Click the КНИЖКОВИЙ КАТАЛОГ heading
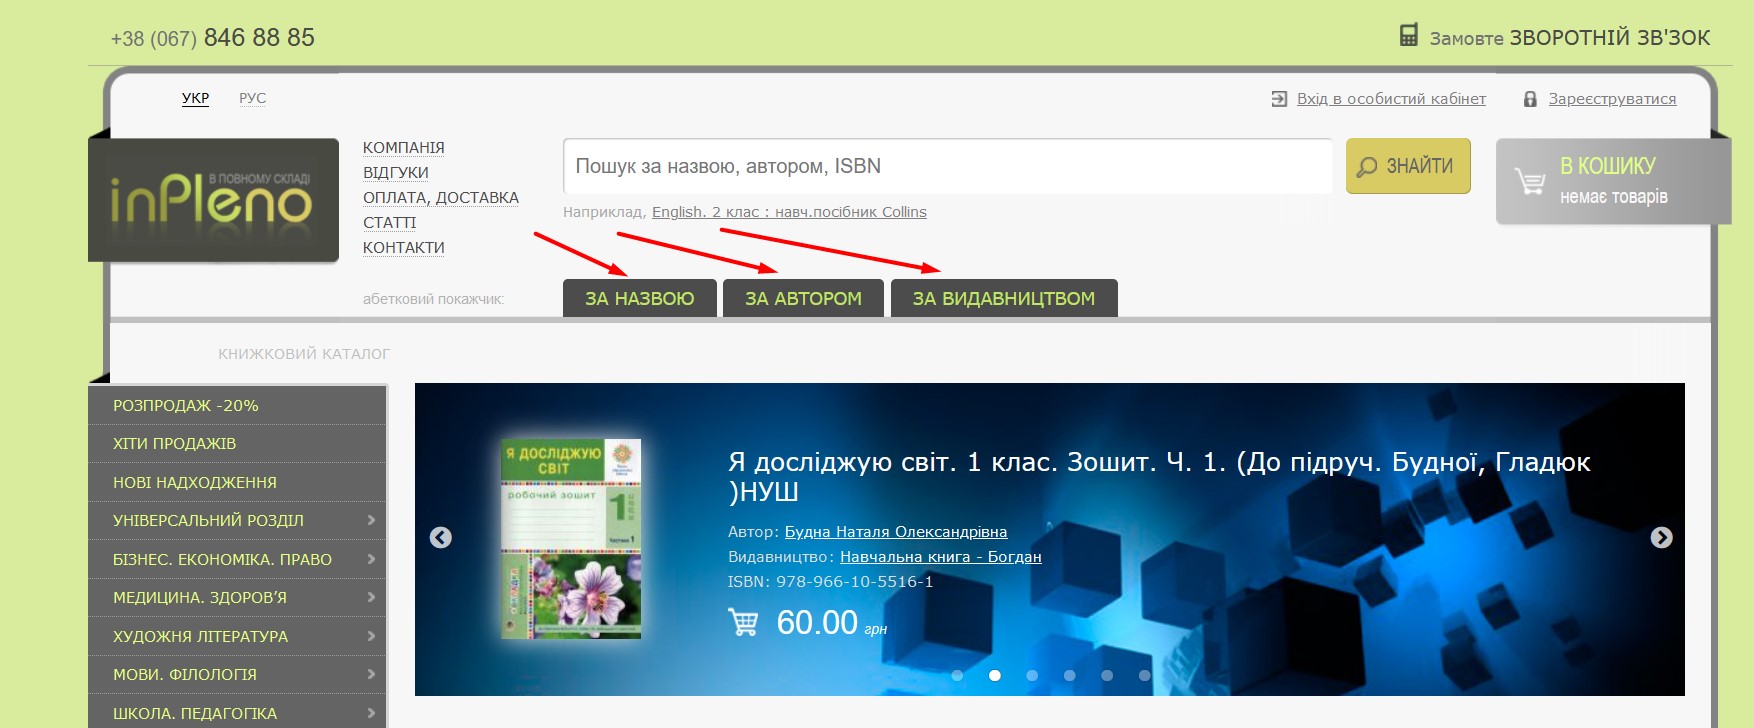This screenshot has width=1754, height=728. click(x=304, y=354)
